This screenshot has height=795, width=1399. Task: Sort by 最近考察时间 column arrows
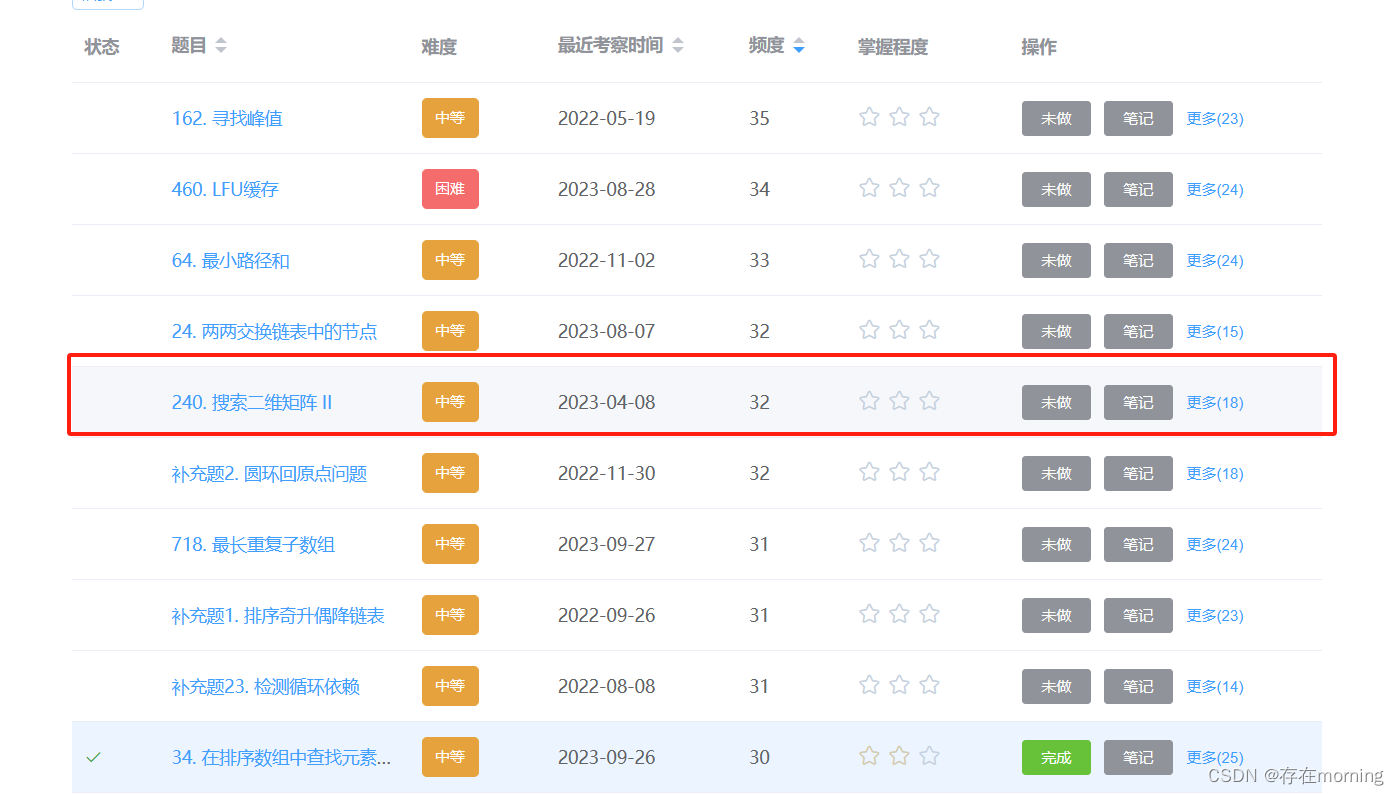677,46
